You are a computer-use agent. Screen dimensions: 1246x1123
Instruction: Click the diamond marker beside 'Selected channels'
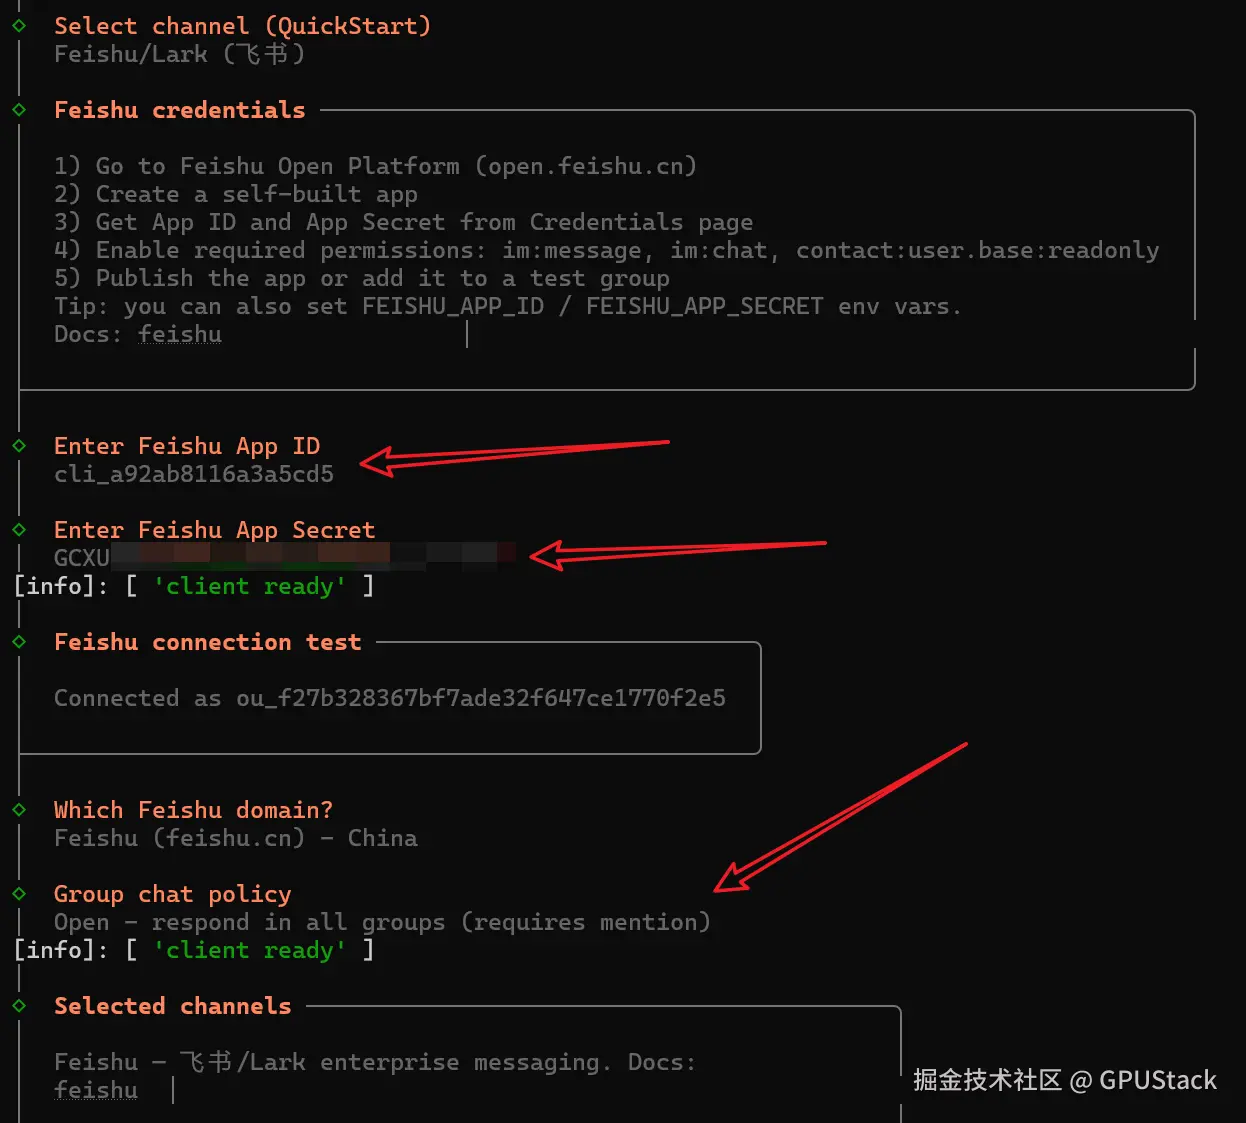click(19, 1006)
